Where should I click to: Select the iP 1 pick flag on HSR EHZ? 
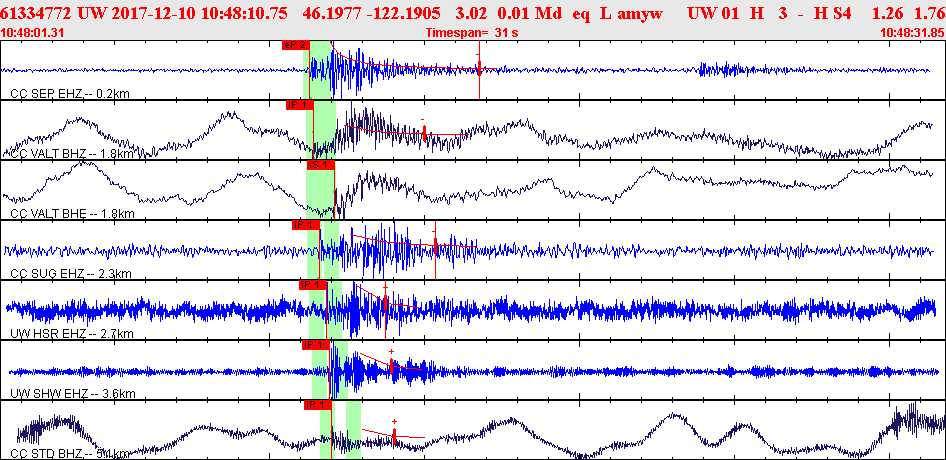[x=313, y=285]
